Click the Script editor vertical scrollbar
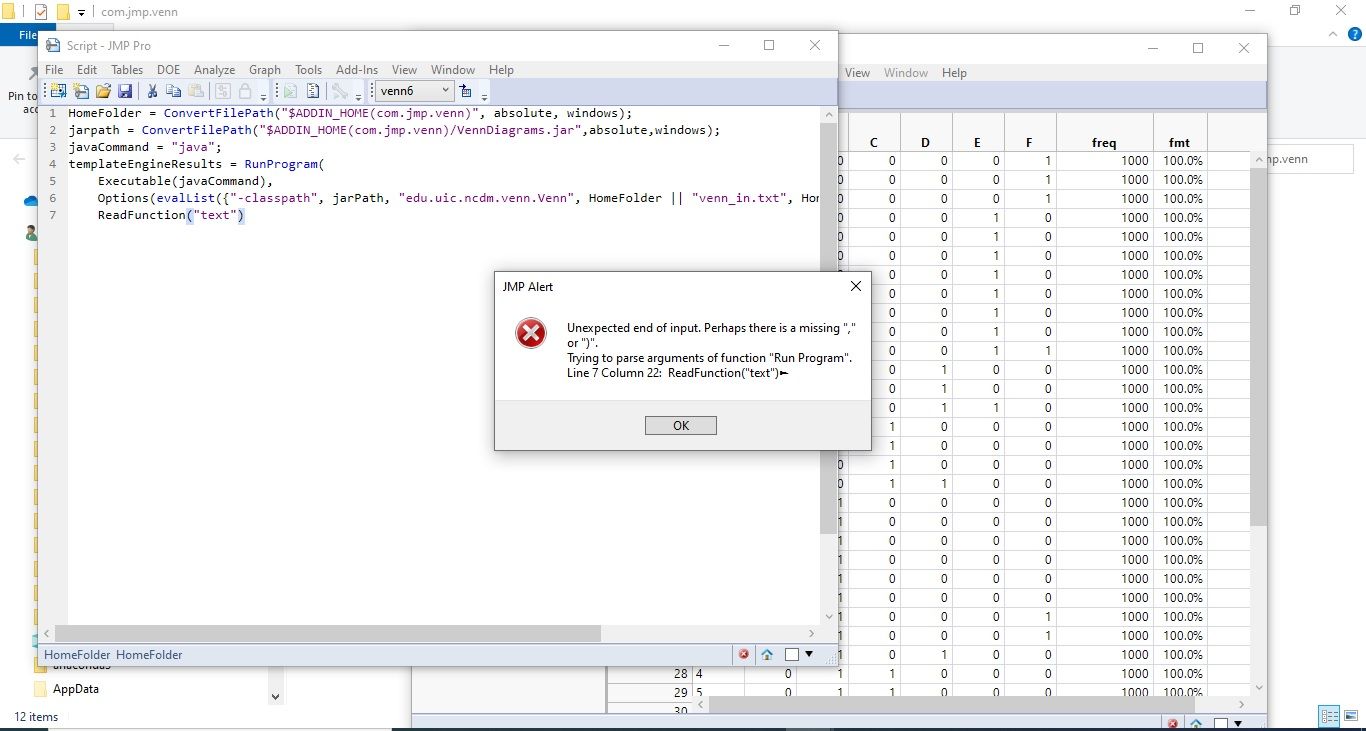The width and height of the screenshot is (1366, 731). [x=827, y=328]
